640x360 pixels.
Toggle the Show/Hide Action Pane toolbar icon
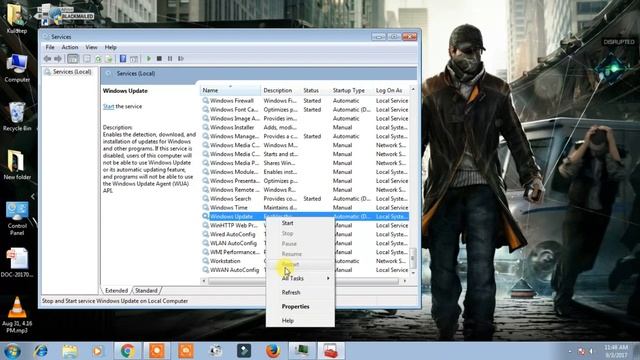(x=133, y=59)
